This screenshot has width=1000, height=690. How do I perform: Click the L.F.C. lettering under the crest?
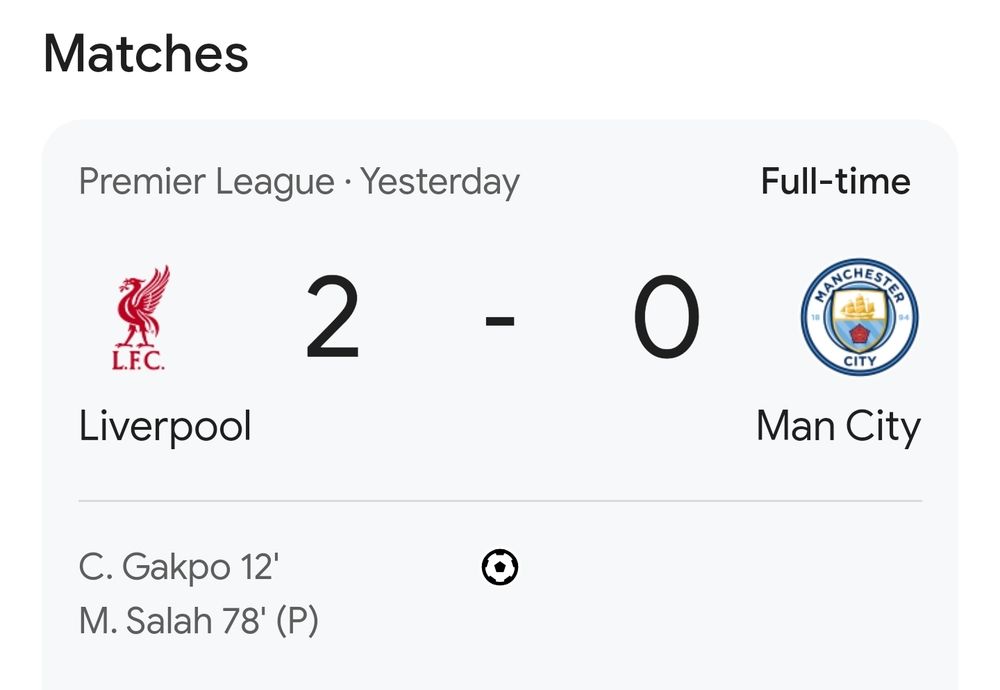138,358
